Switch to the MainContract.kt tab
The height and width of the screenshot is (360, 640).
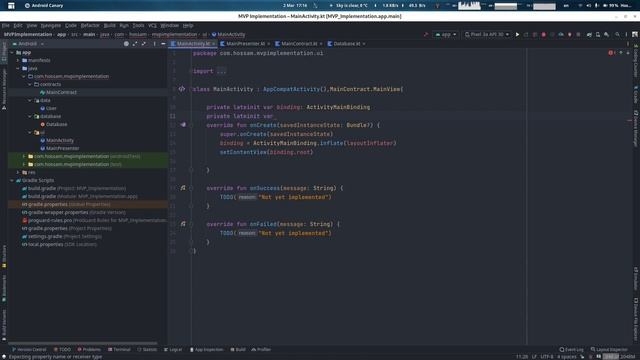point(299,44)
